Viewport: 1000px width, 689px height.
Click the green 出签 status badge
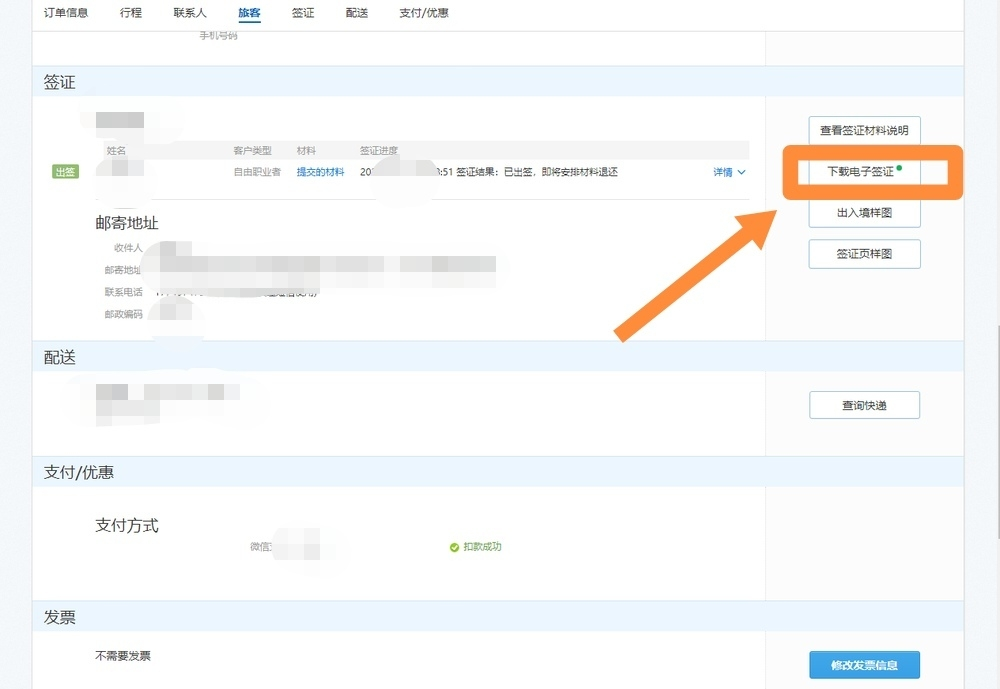pyautogui.click(x=65, y=172)
